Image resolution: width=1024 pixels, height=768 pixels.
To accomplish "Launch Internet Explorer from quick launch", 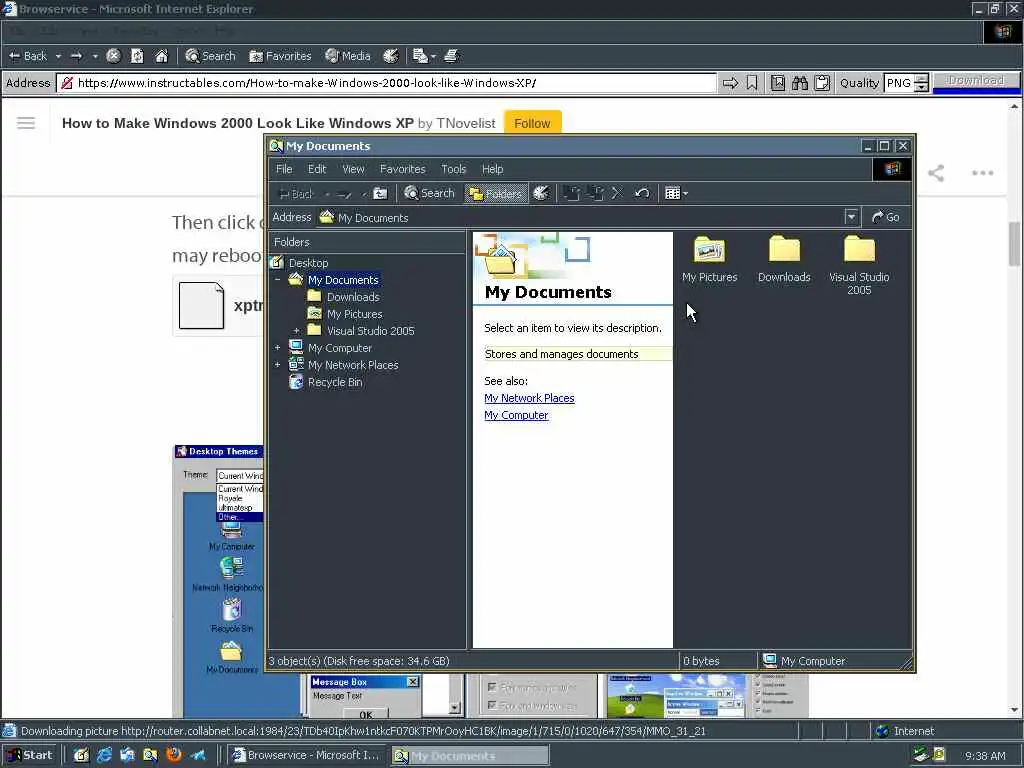I will point(104,756).
